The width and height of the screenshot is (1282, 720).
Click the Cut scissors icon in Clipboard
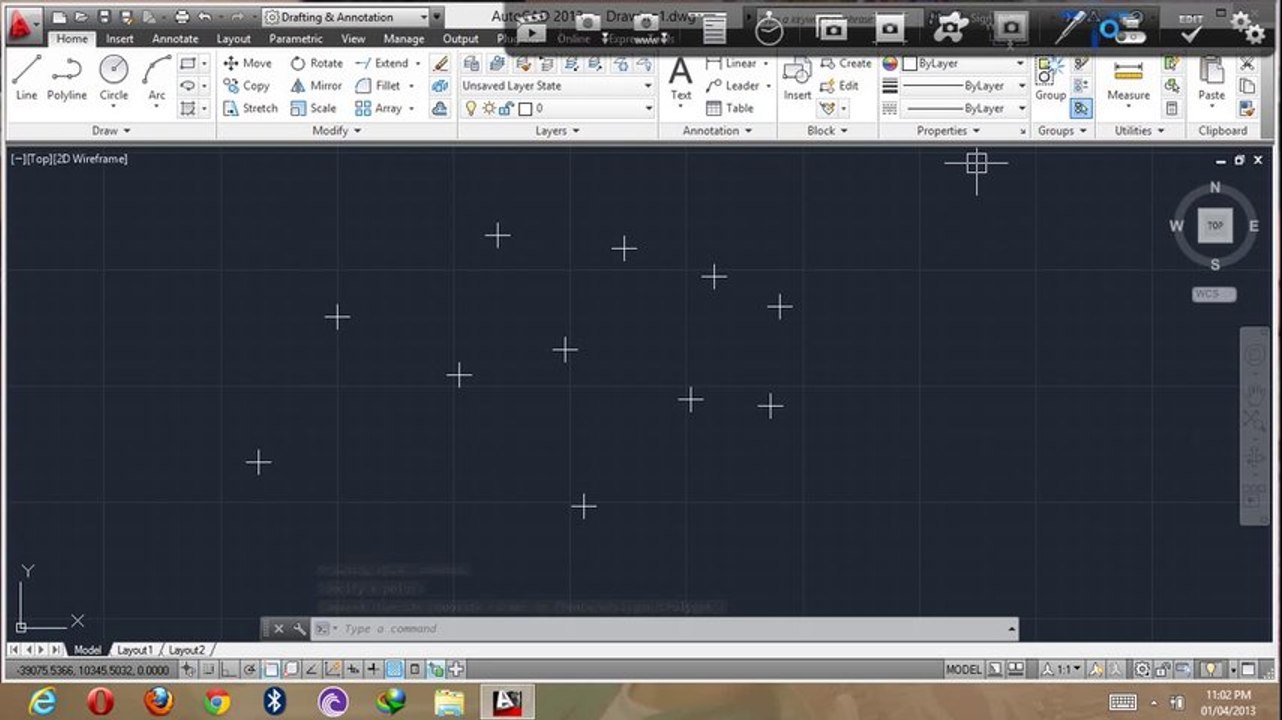click(x=1247, y=63)
